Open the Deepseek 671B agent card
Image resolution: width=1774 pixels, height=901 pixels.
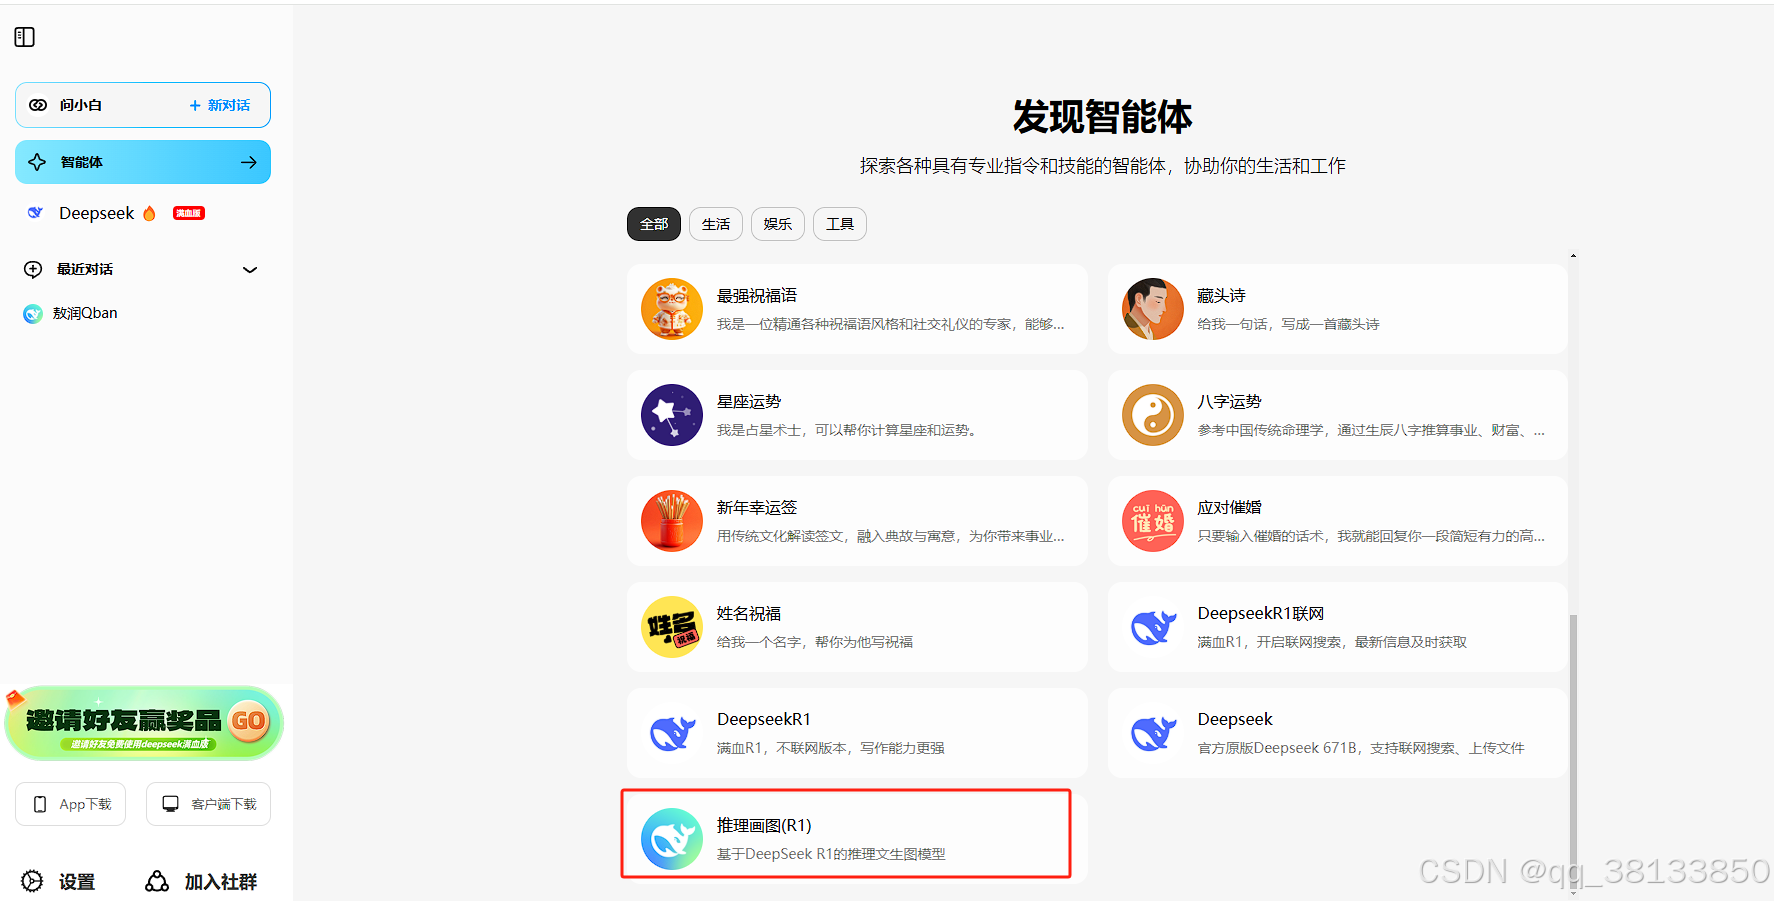[x=1338, y=733]
